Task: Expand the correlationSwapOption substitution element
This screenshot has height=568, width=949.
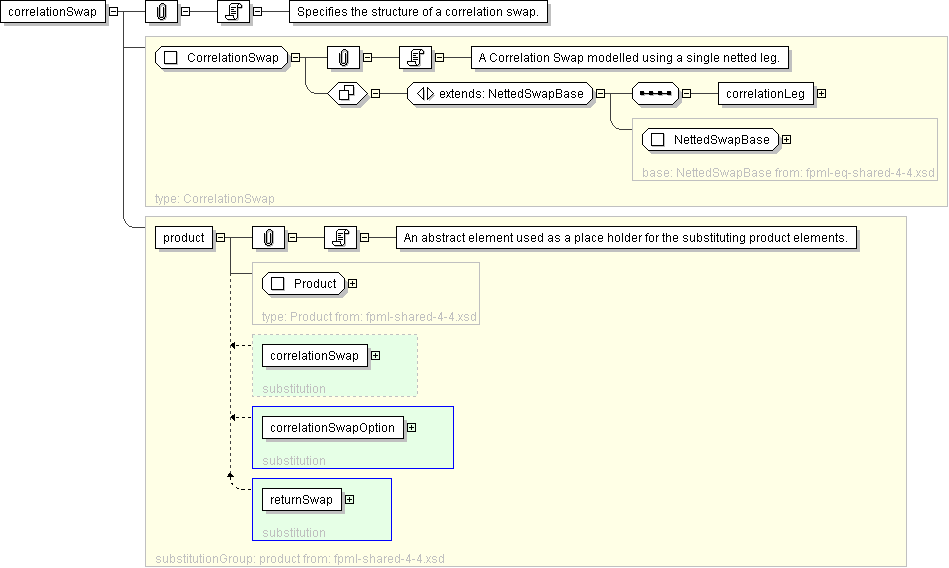Action: click(411, 428)
